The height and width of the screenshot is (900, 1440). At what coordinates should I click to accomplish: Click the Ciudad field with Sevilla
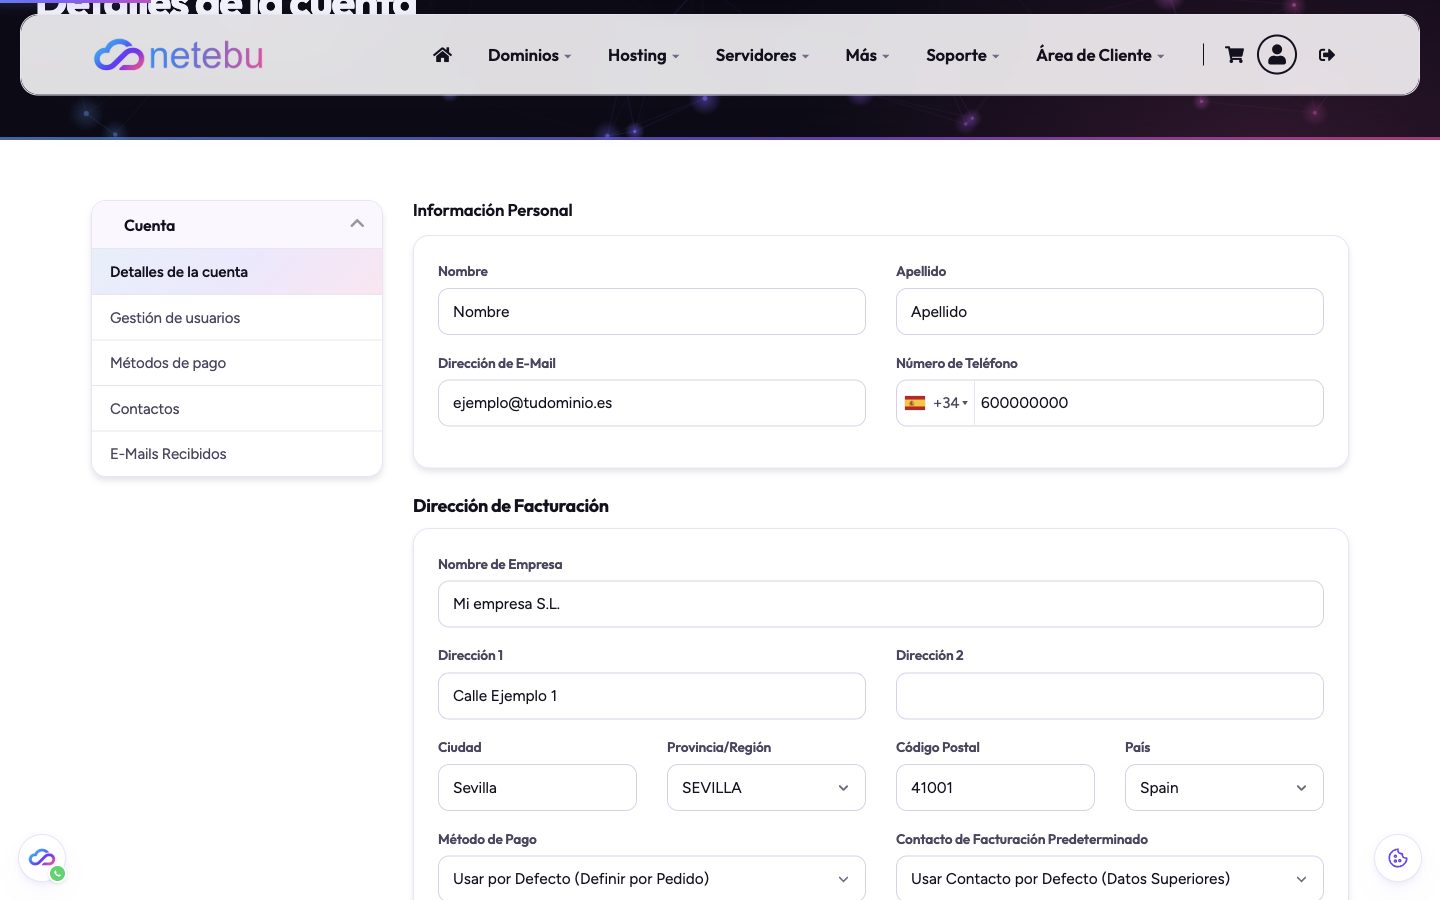point(537,788)
